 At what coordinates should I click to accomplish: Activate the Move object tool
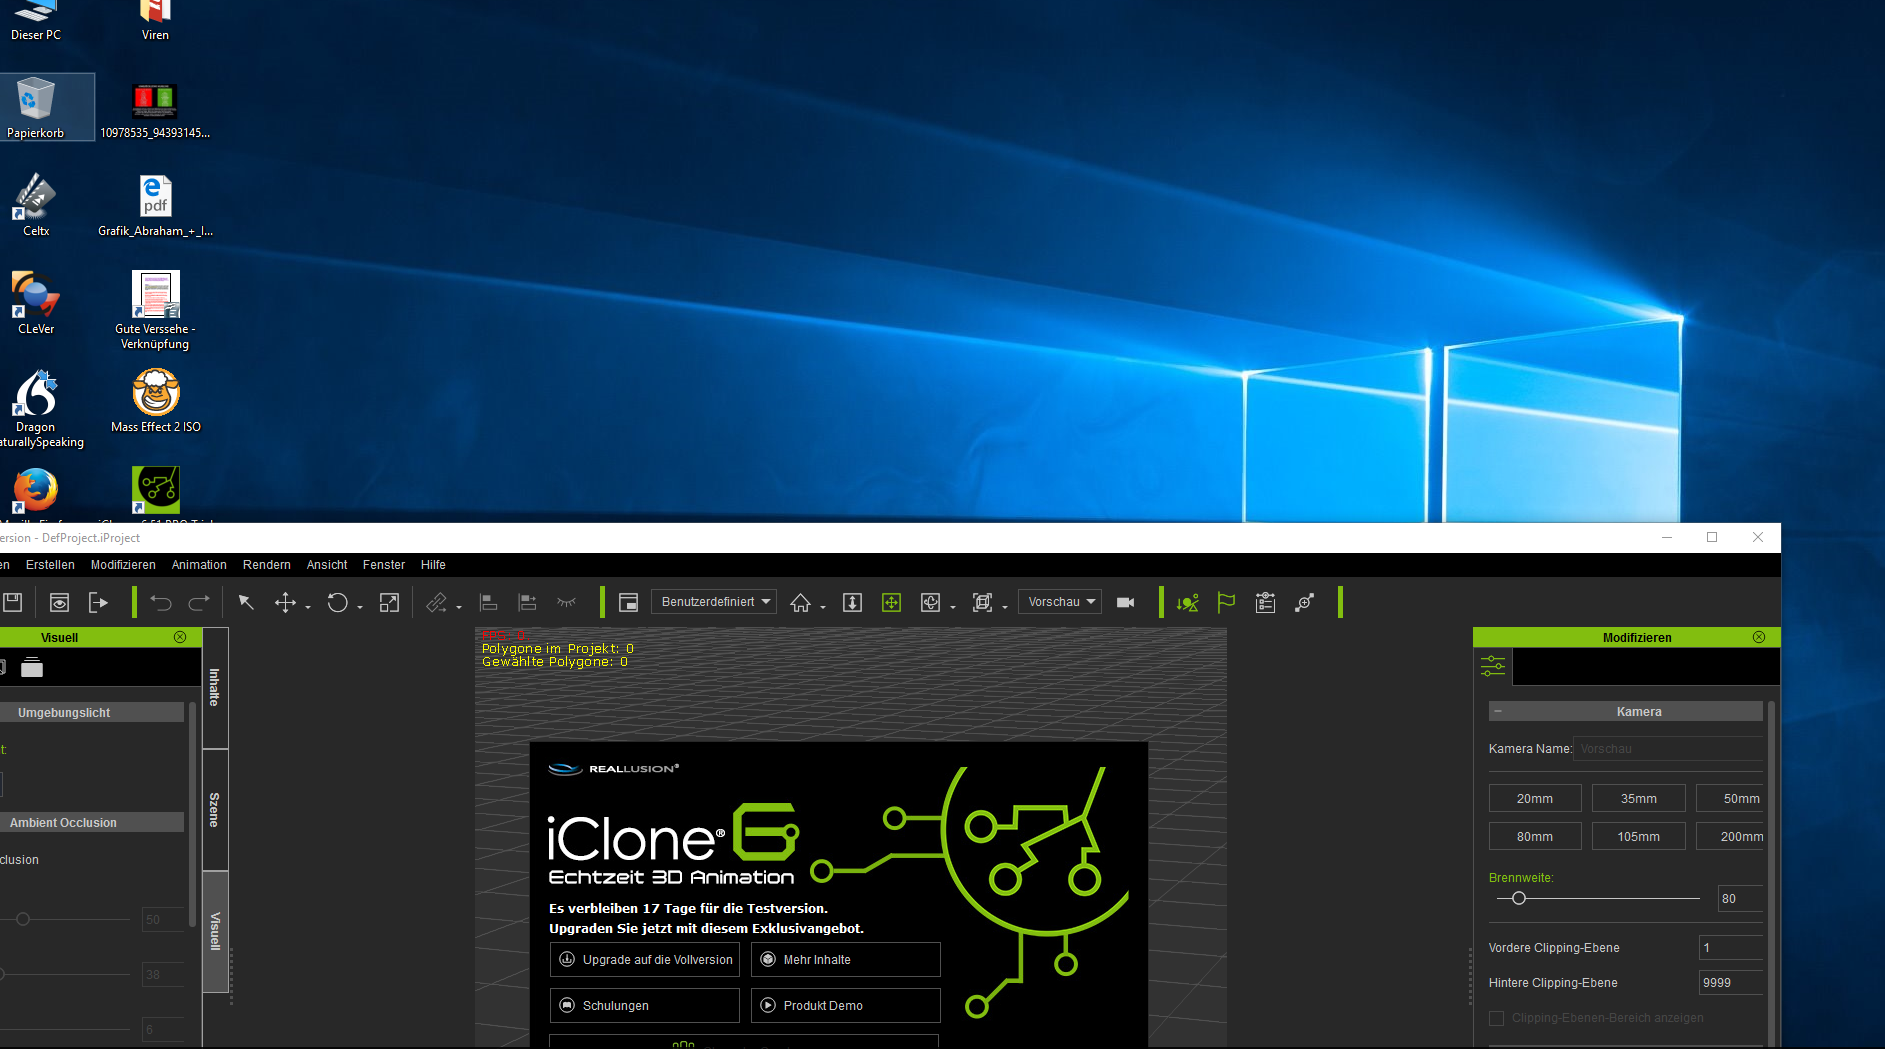(x=285, y=602)
